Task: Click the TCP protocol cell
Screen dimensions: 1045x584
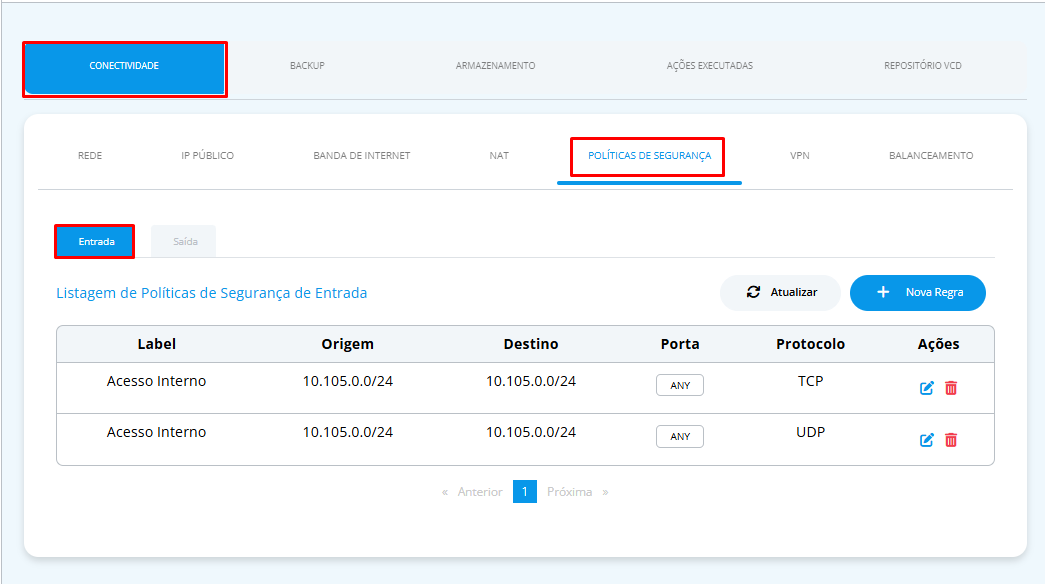Action: [x=810, y=381]
